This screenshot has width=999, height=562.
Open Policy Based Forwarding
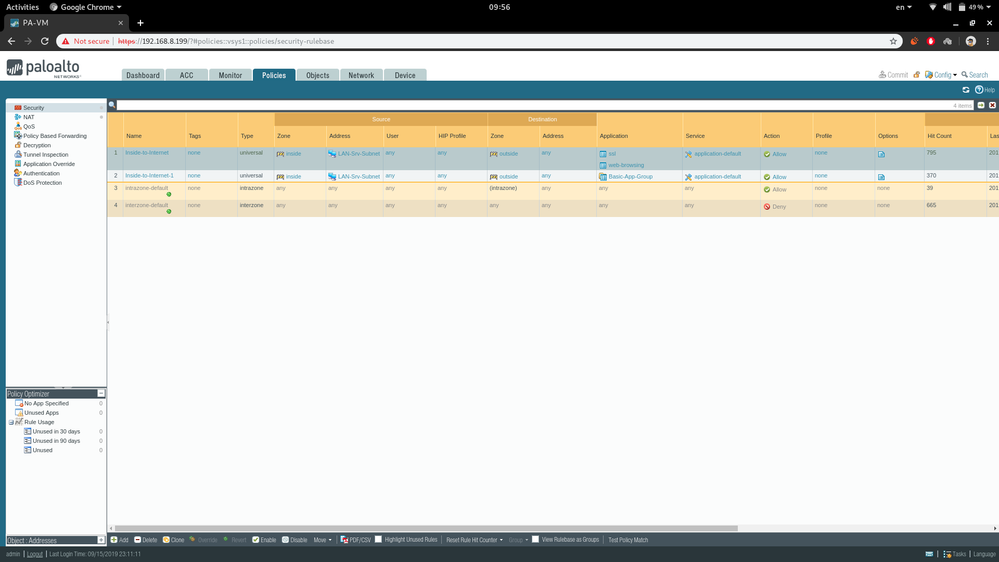coord(54,136)
